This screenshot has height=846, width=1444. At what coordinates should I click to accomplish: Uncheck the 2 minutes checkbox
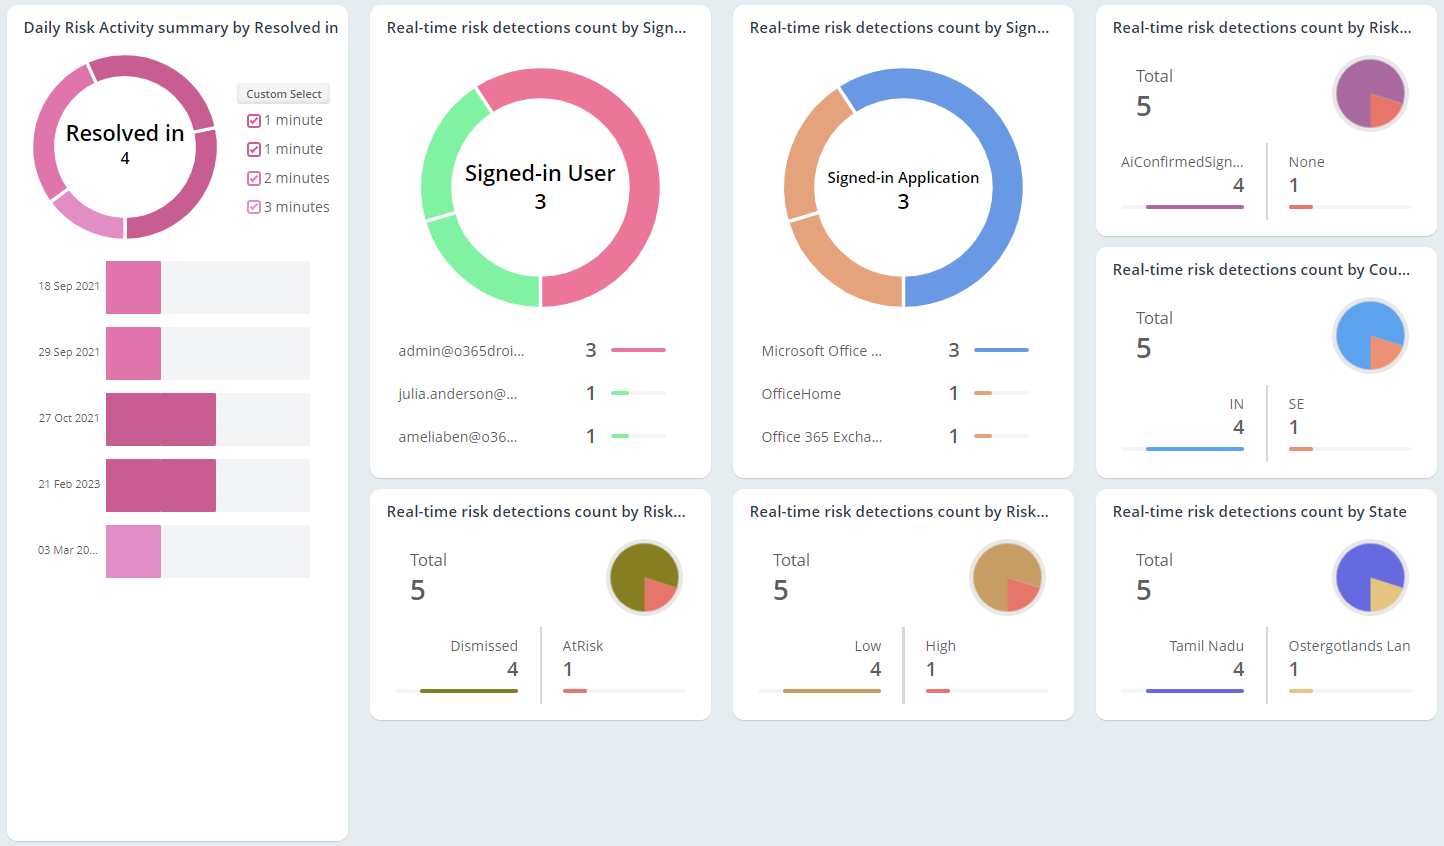(x=253, y=178)
